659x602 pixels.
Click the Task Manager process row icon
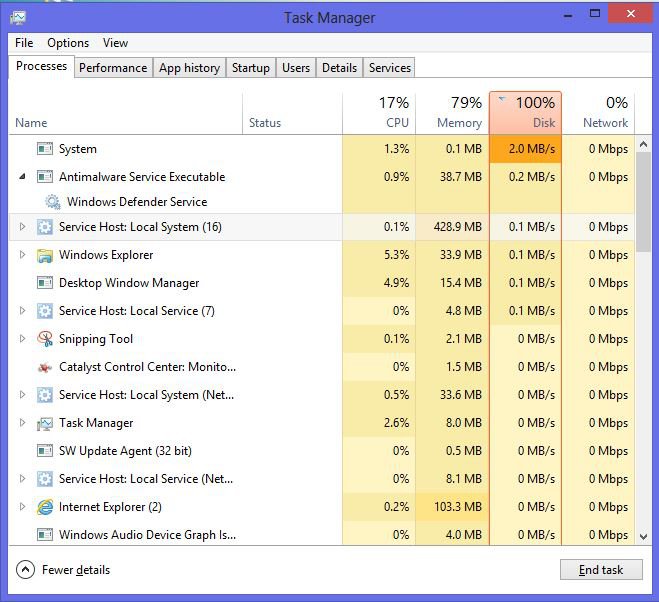(45, 423)
